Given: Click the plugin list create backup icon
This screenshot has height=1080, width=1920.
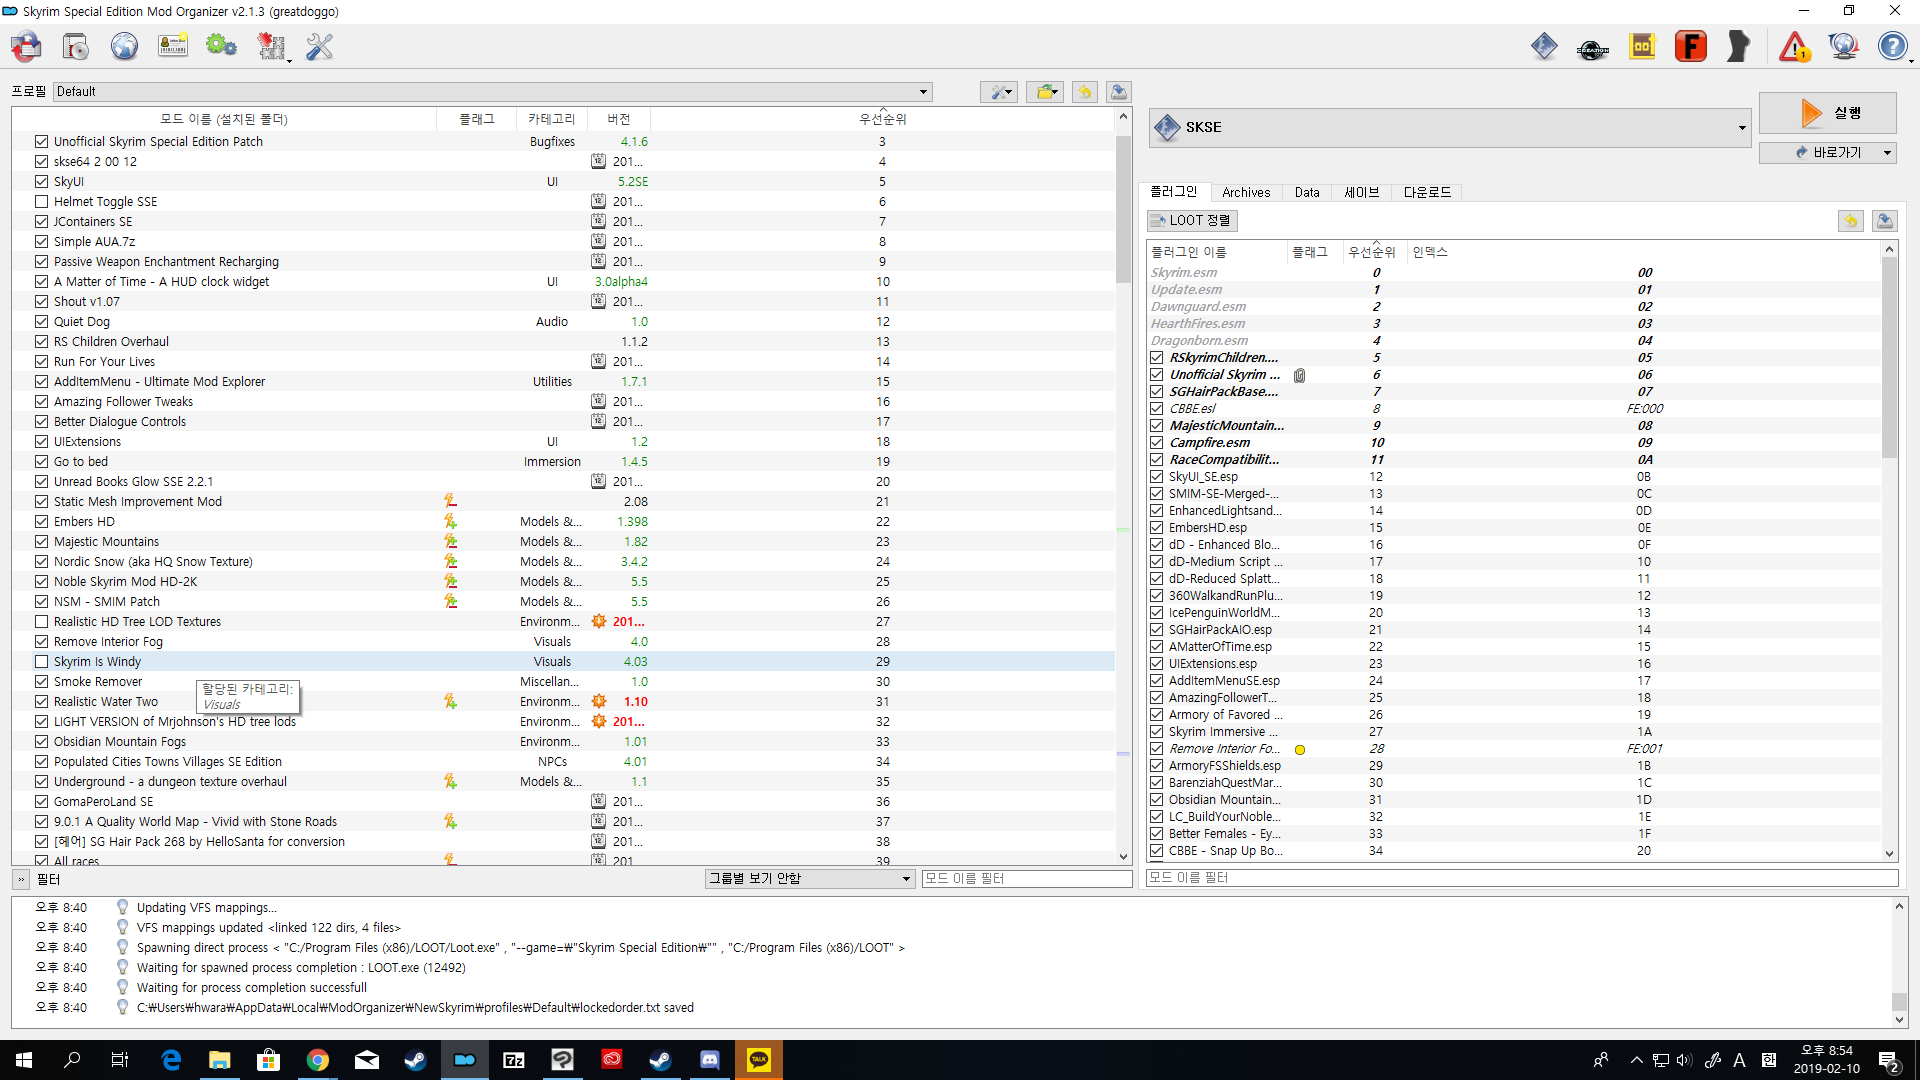Looking at the screenshot, I should pos(1885,220).
